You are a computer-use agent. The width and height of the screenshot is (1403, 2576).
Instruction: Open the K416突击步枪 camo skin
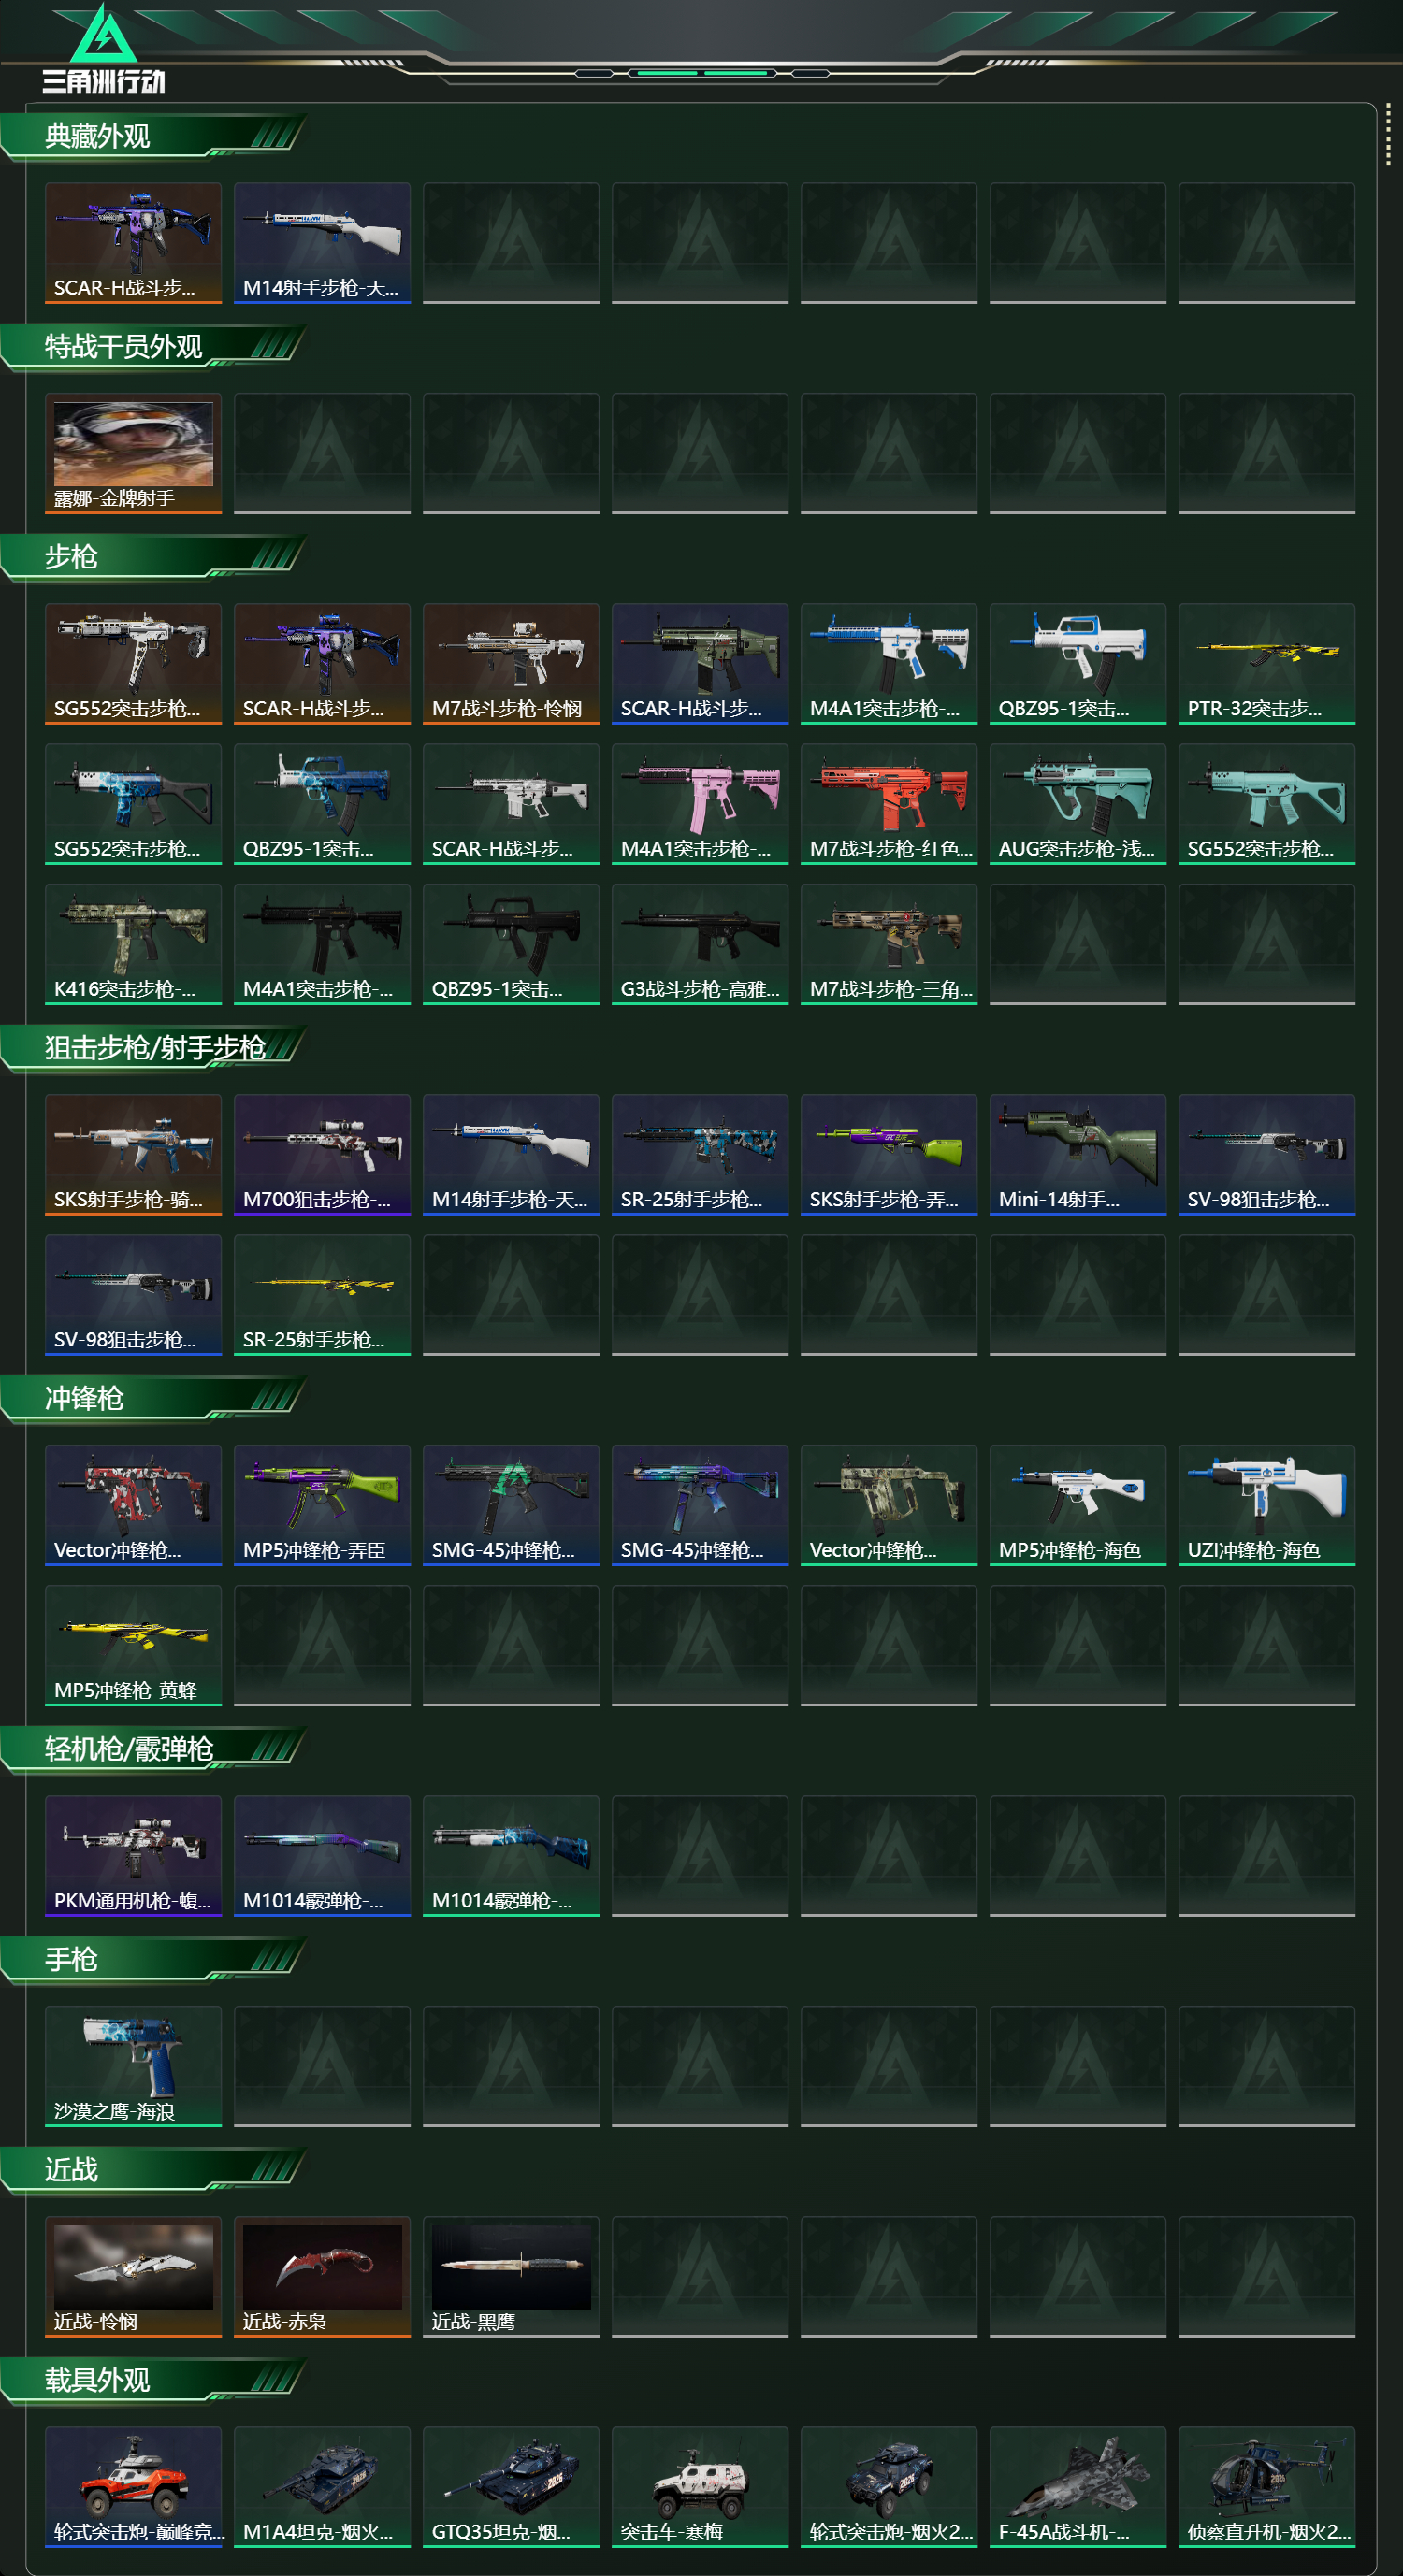coord(133,944)
